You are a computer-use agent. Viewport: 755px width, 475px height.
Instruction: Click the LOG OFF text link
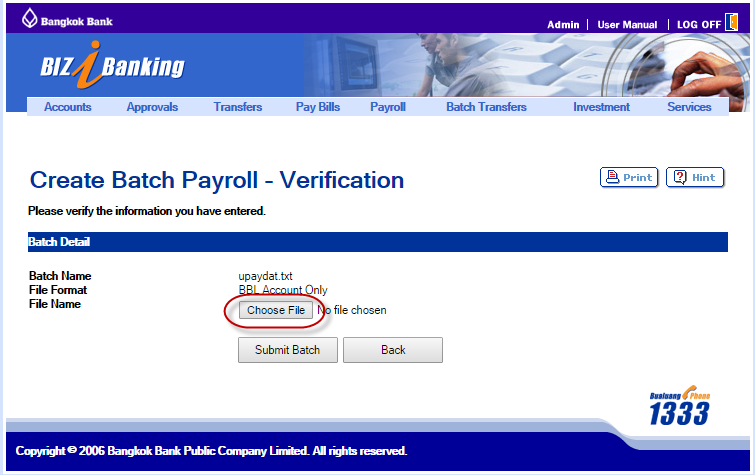(698, 25)
